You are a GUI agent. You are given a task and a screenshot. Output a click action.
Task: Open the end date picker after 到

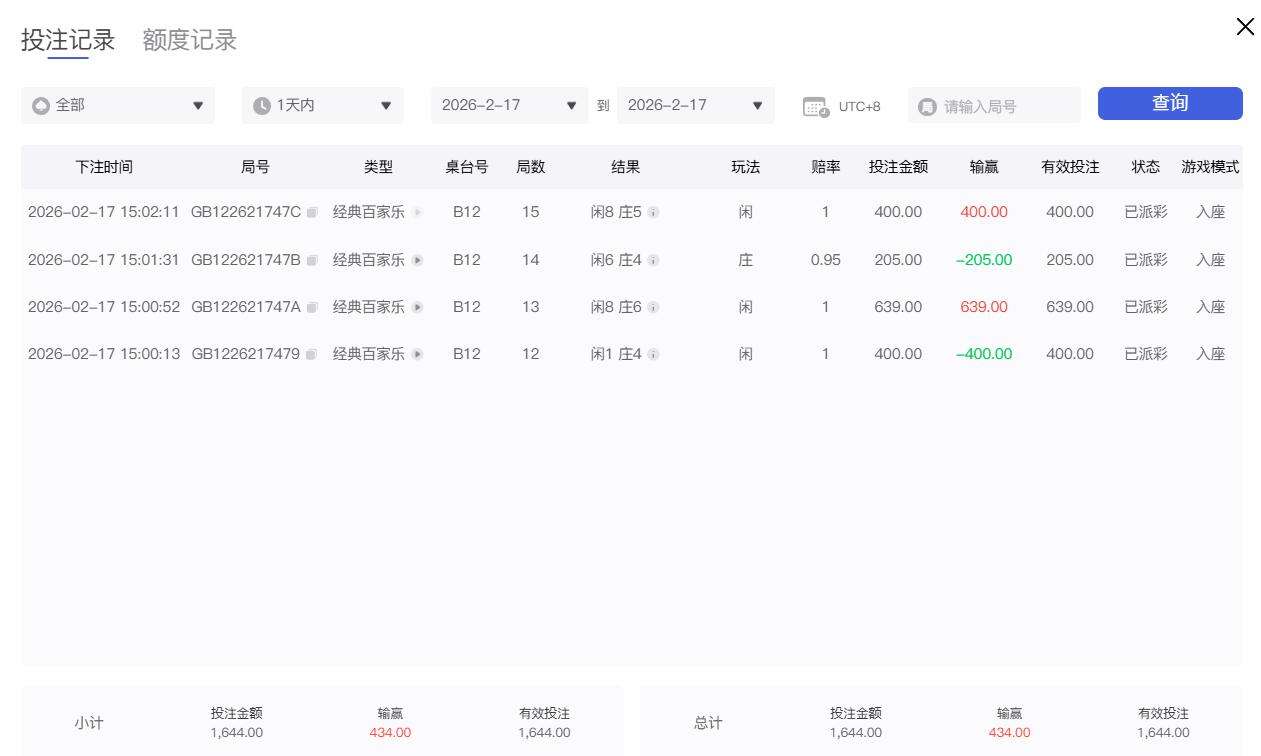pyautogui.click(x=695, y=105)
